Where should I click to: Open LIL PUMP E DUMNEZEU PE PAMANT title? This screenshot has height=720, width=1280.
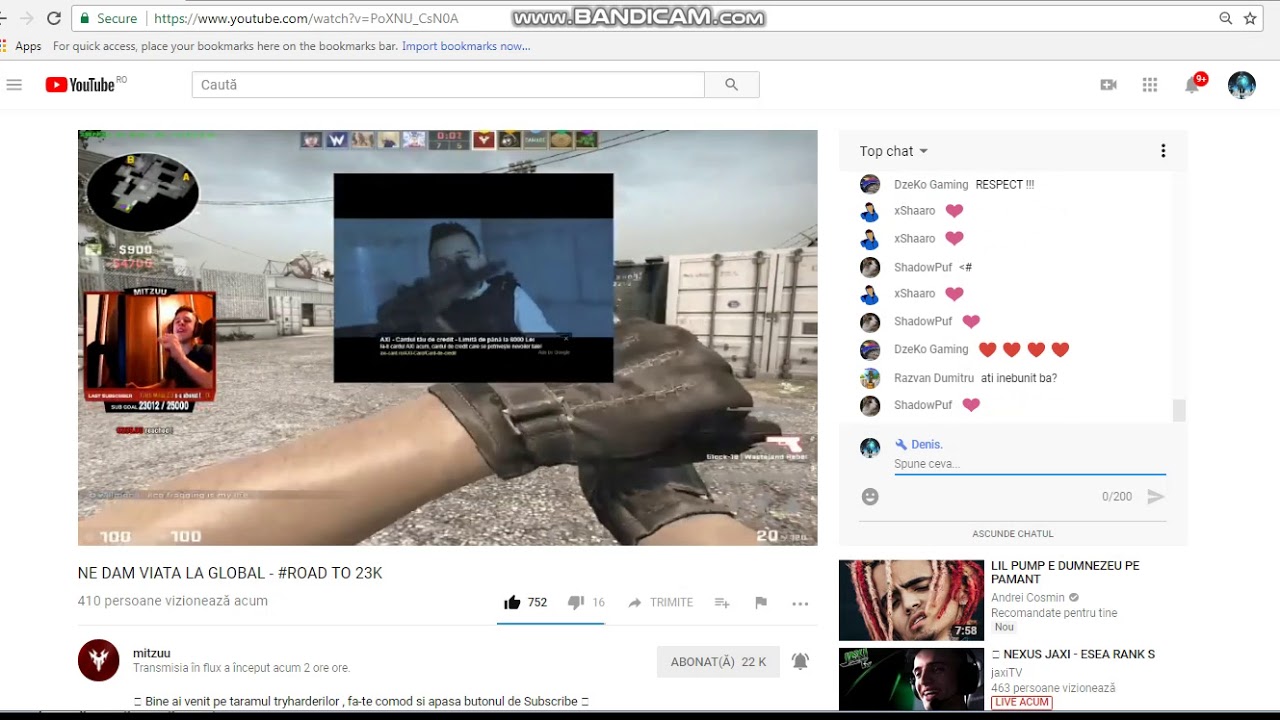[1065, 572]
